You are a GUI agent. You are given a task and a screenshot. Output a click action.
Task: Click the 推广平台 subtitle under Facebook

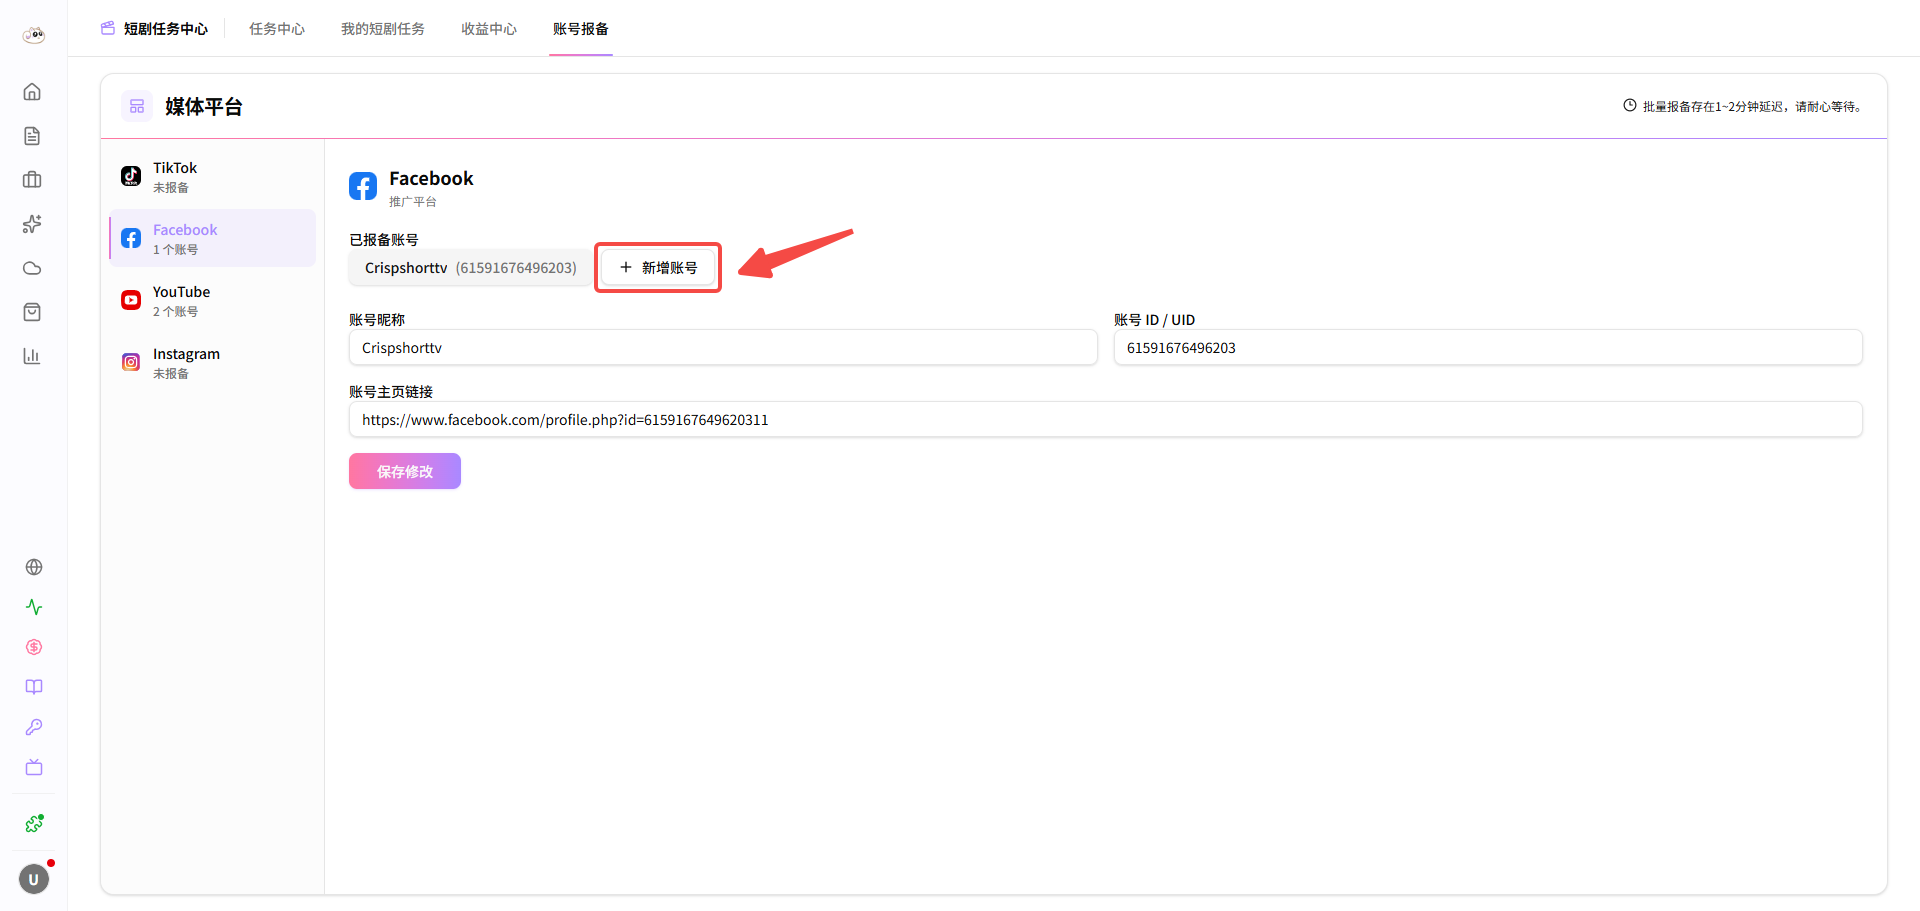[413, 202]
